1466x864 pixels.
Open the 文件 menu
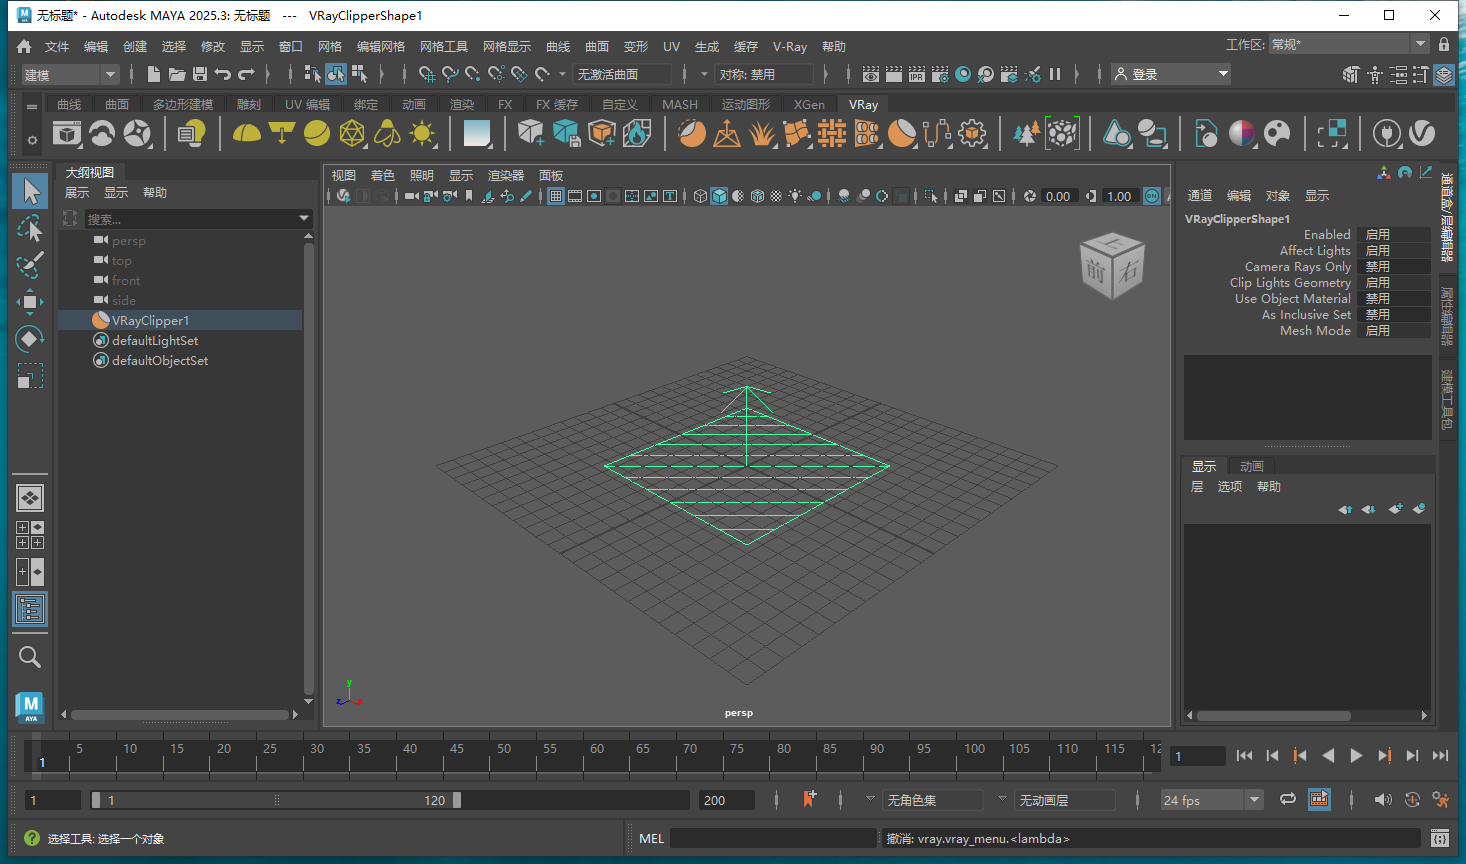point(57,46)
